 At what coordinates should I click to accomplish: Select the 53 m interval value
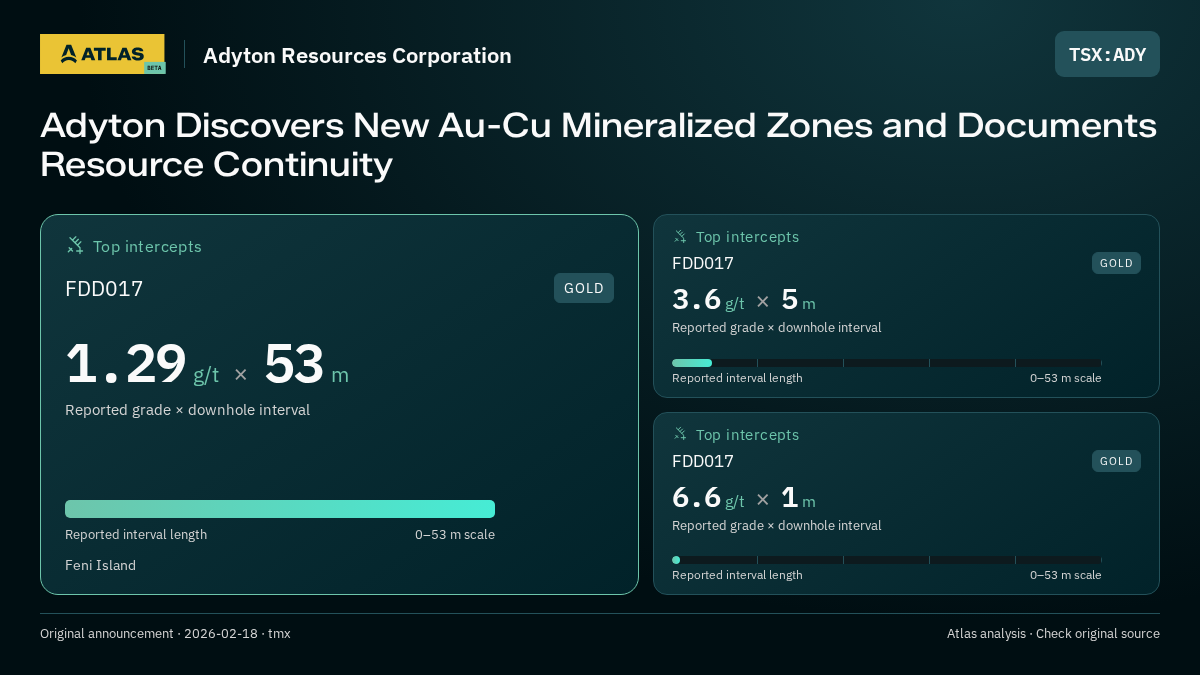306,365
